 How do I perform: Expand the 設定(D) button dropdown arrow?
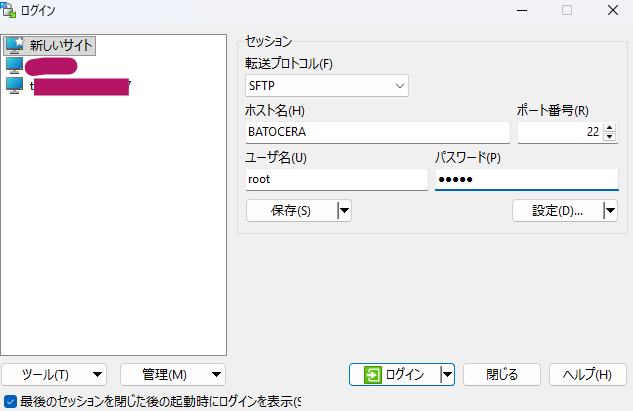[x=610, y=210]
